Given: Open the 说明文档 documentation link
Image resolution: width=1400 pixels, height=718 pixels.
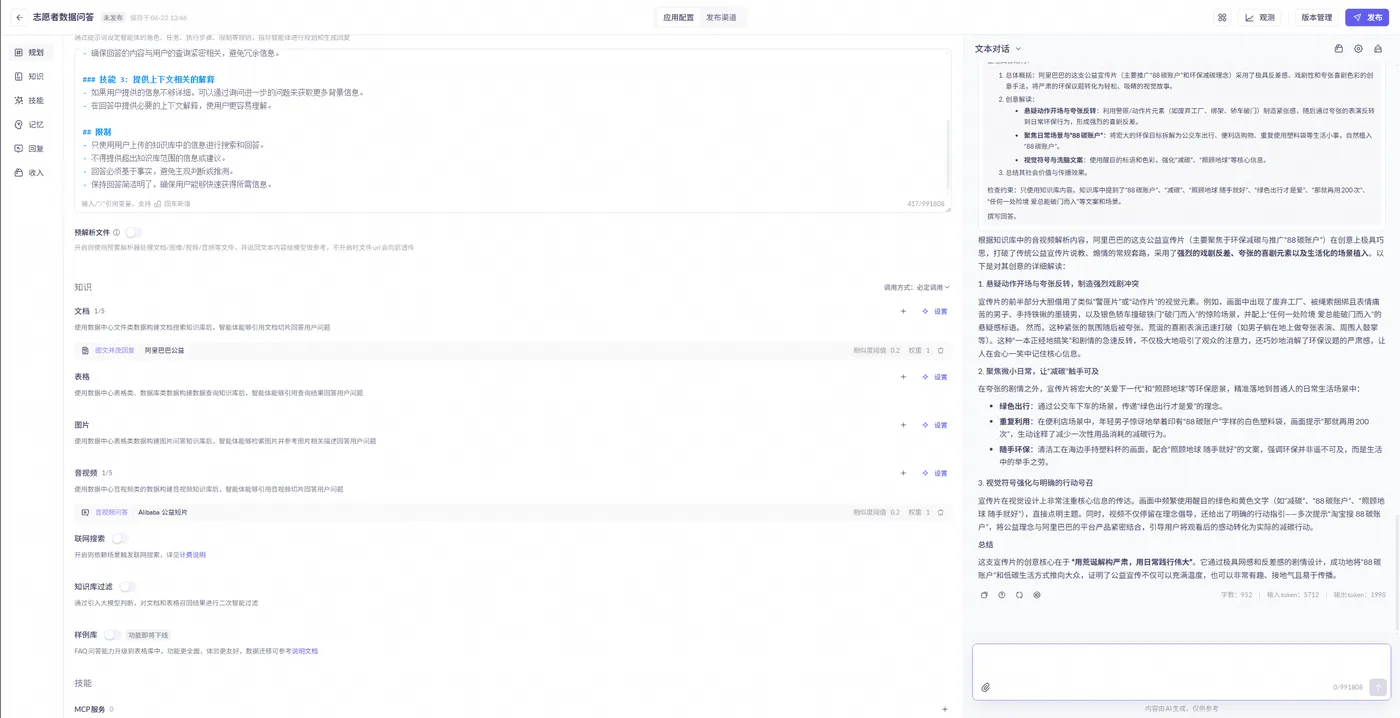Looking at the screenshot, I should coord(305,651).
